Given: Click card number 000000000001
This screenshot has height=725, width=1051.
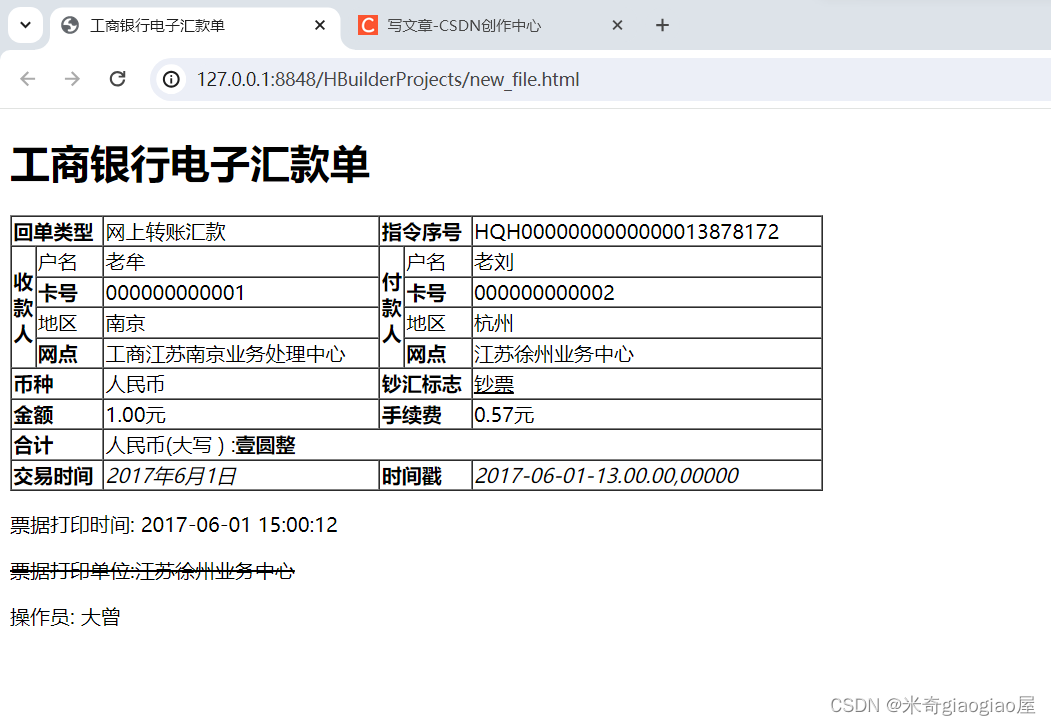Looking at the screenshot, I should [241, 293].
